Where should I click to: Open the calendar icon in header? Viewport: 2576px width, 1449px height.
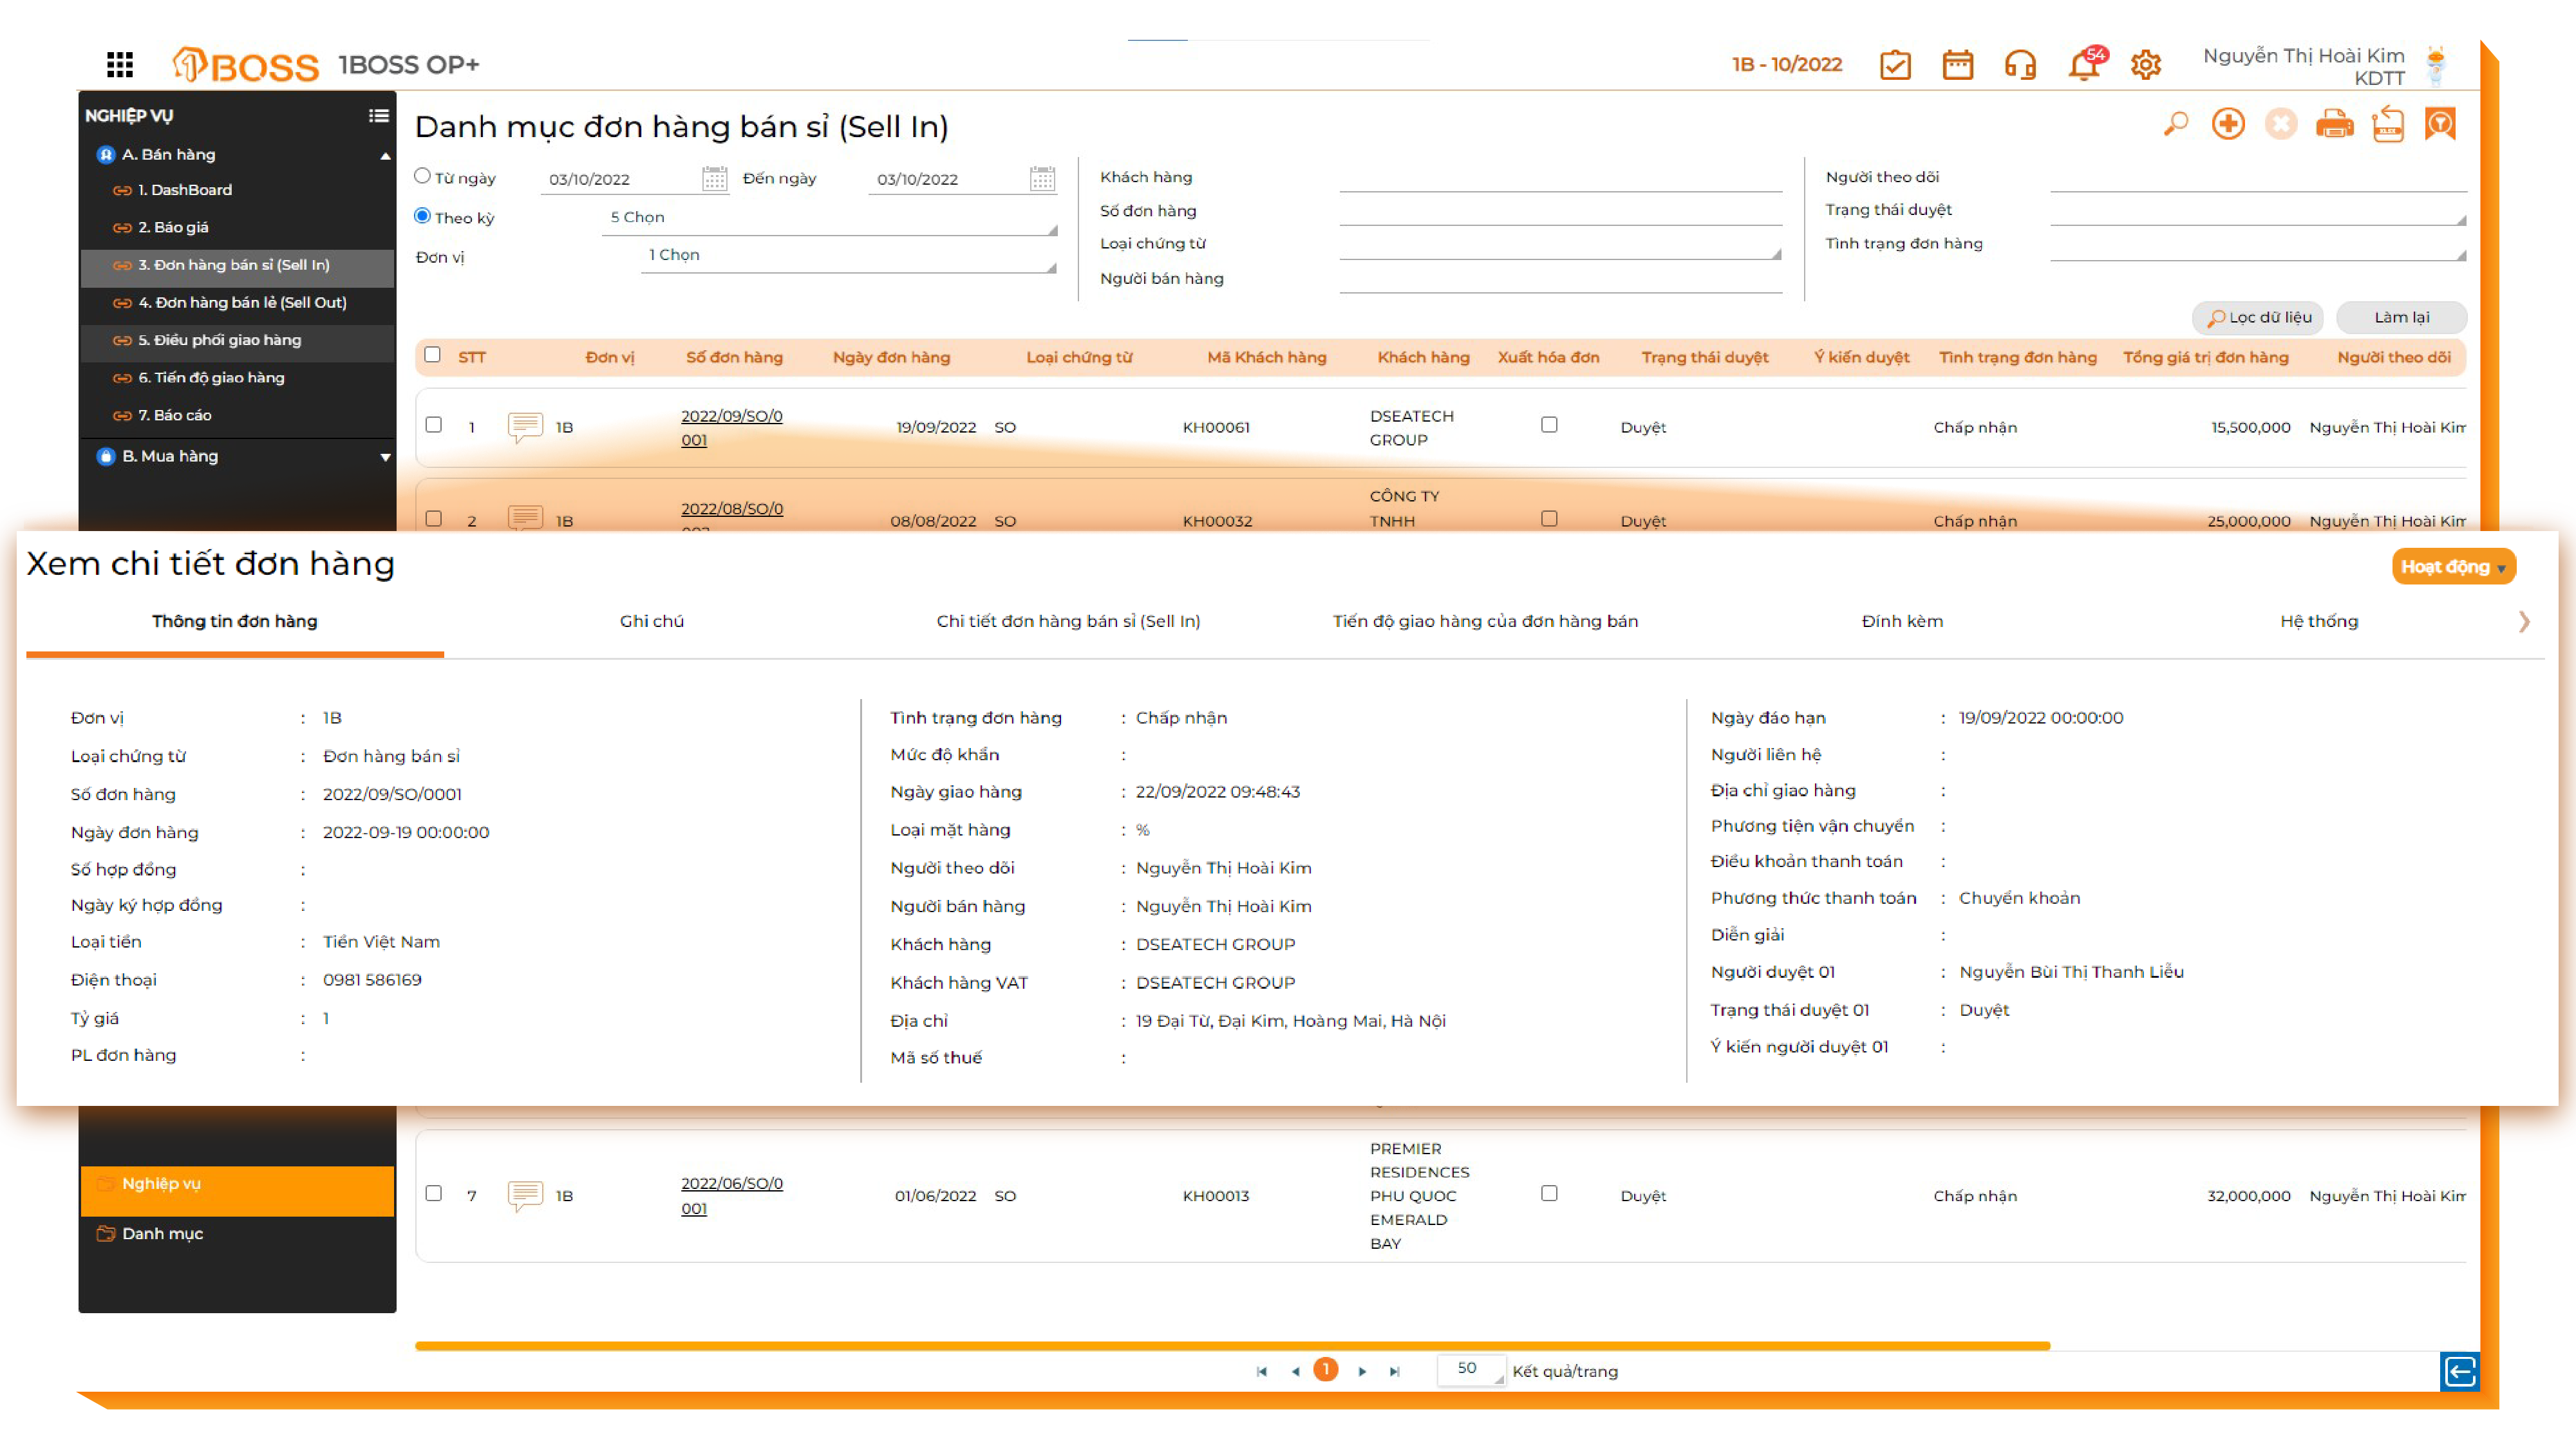coord(1957,65)
